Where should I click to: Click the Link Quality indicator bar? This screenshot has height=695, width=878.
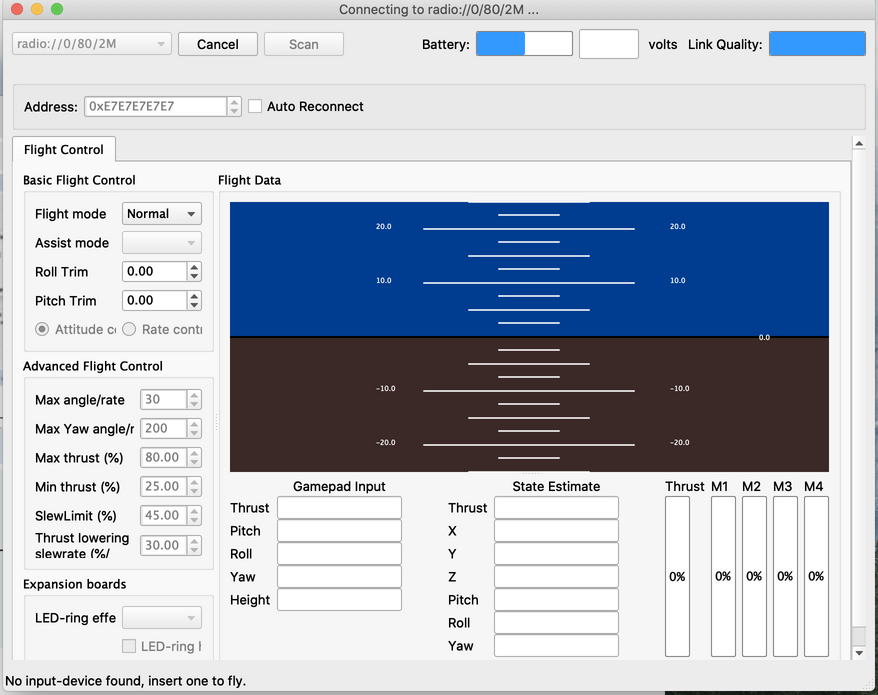[816, 44]
